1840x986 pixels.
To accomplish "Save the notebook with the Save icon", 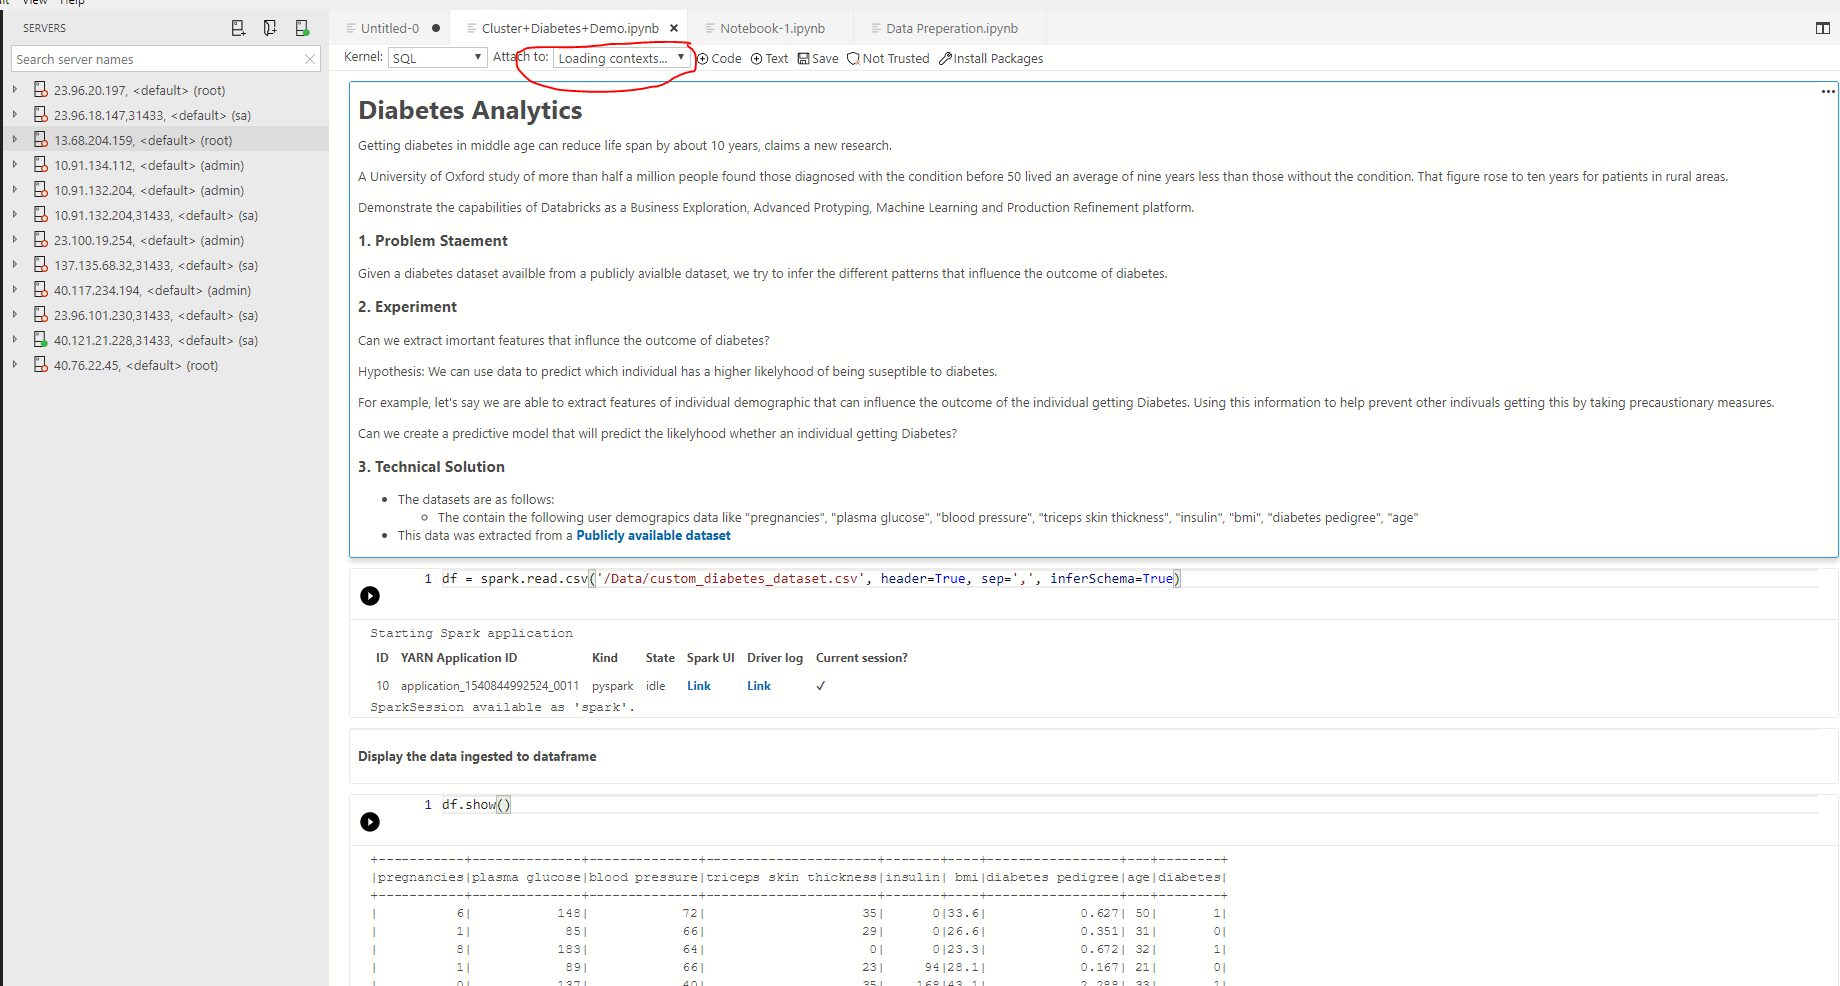I will (817, 58).
